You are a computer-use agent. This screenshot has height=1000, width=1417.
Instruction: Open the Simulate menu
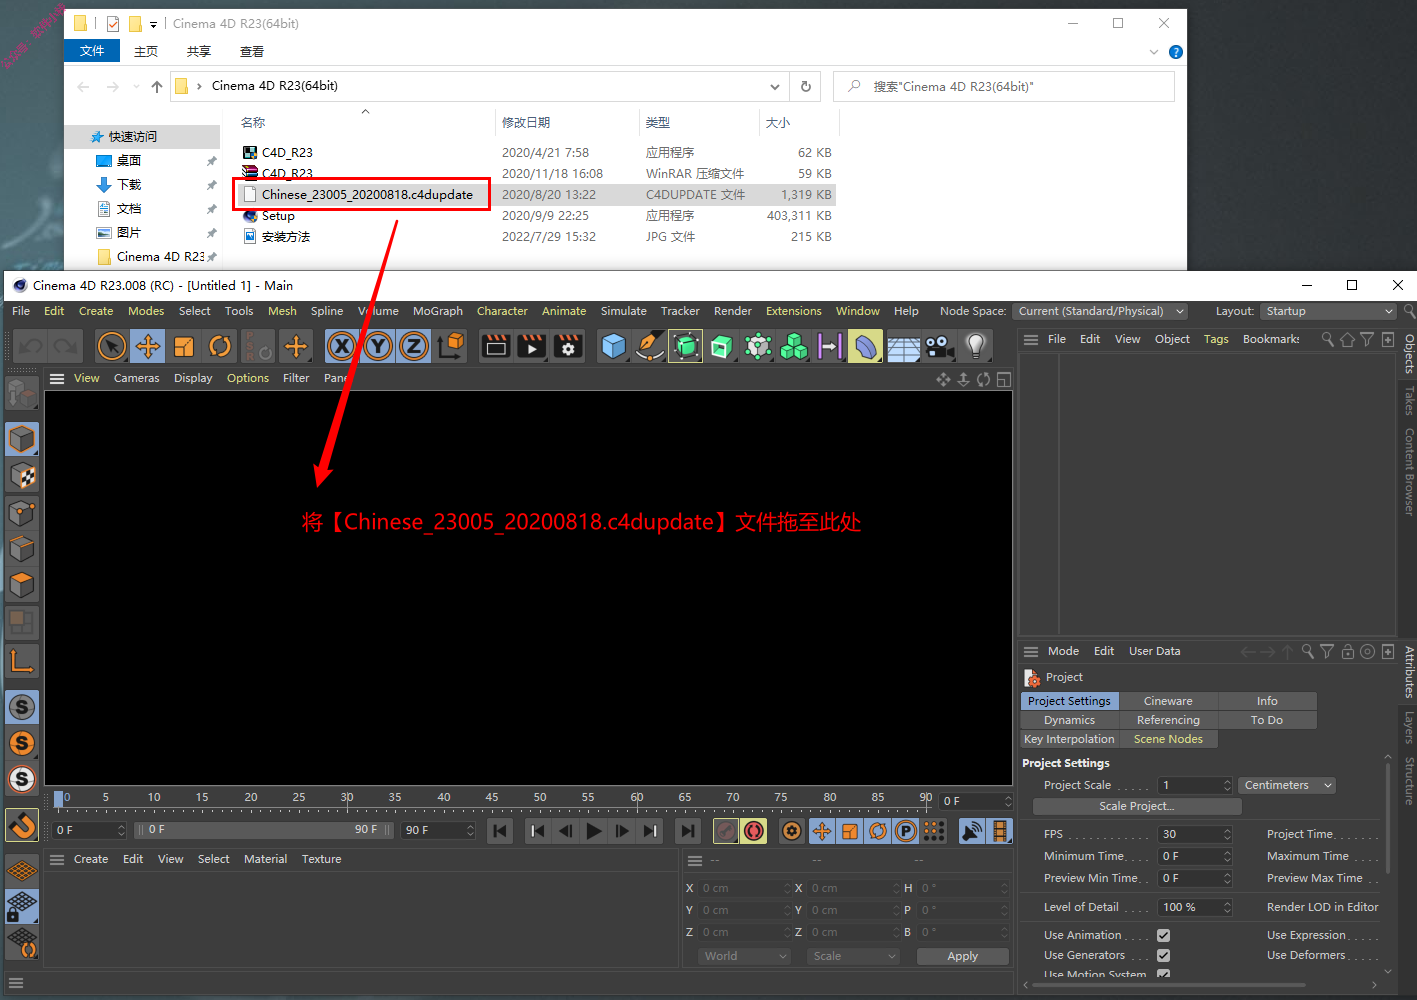[x=623, y=311]
